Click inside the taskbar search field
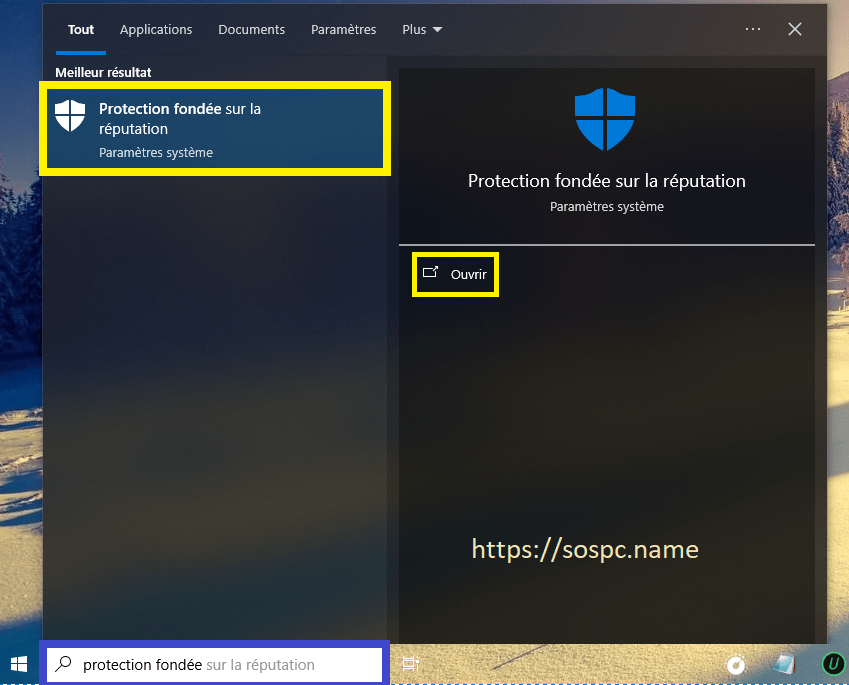Viewport: 849px width, 685px height. pos(230,665)
